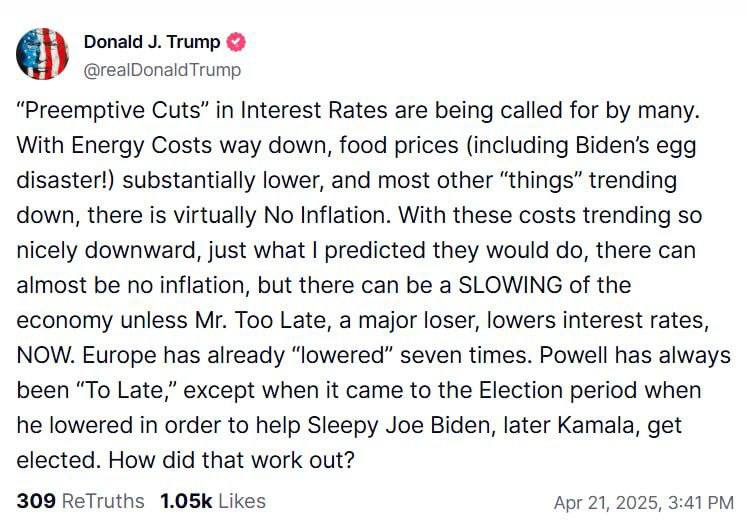Click the opening phrase "Preemptive Cuts"
Screen dimensions: 747x527
93,111
